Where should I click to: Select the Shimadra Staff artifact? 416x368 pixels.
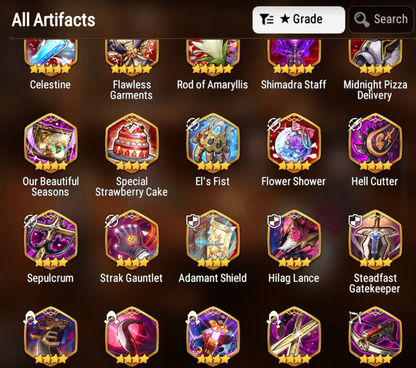click(294, 57)
